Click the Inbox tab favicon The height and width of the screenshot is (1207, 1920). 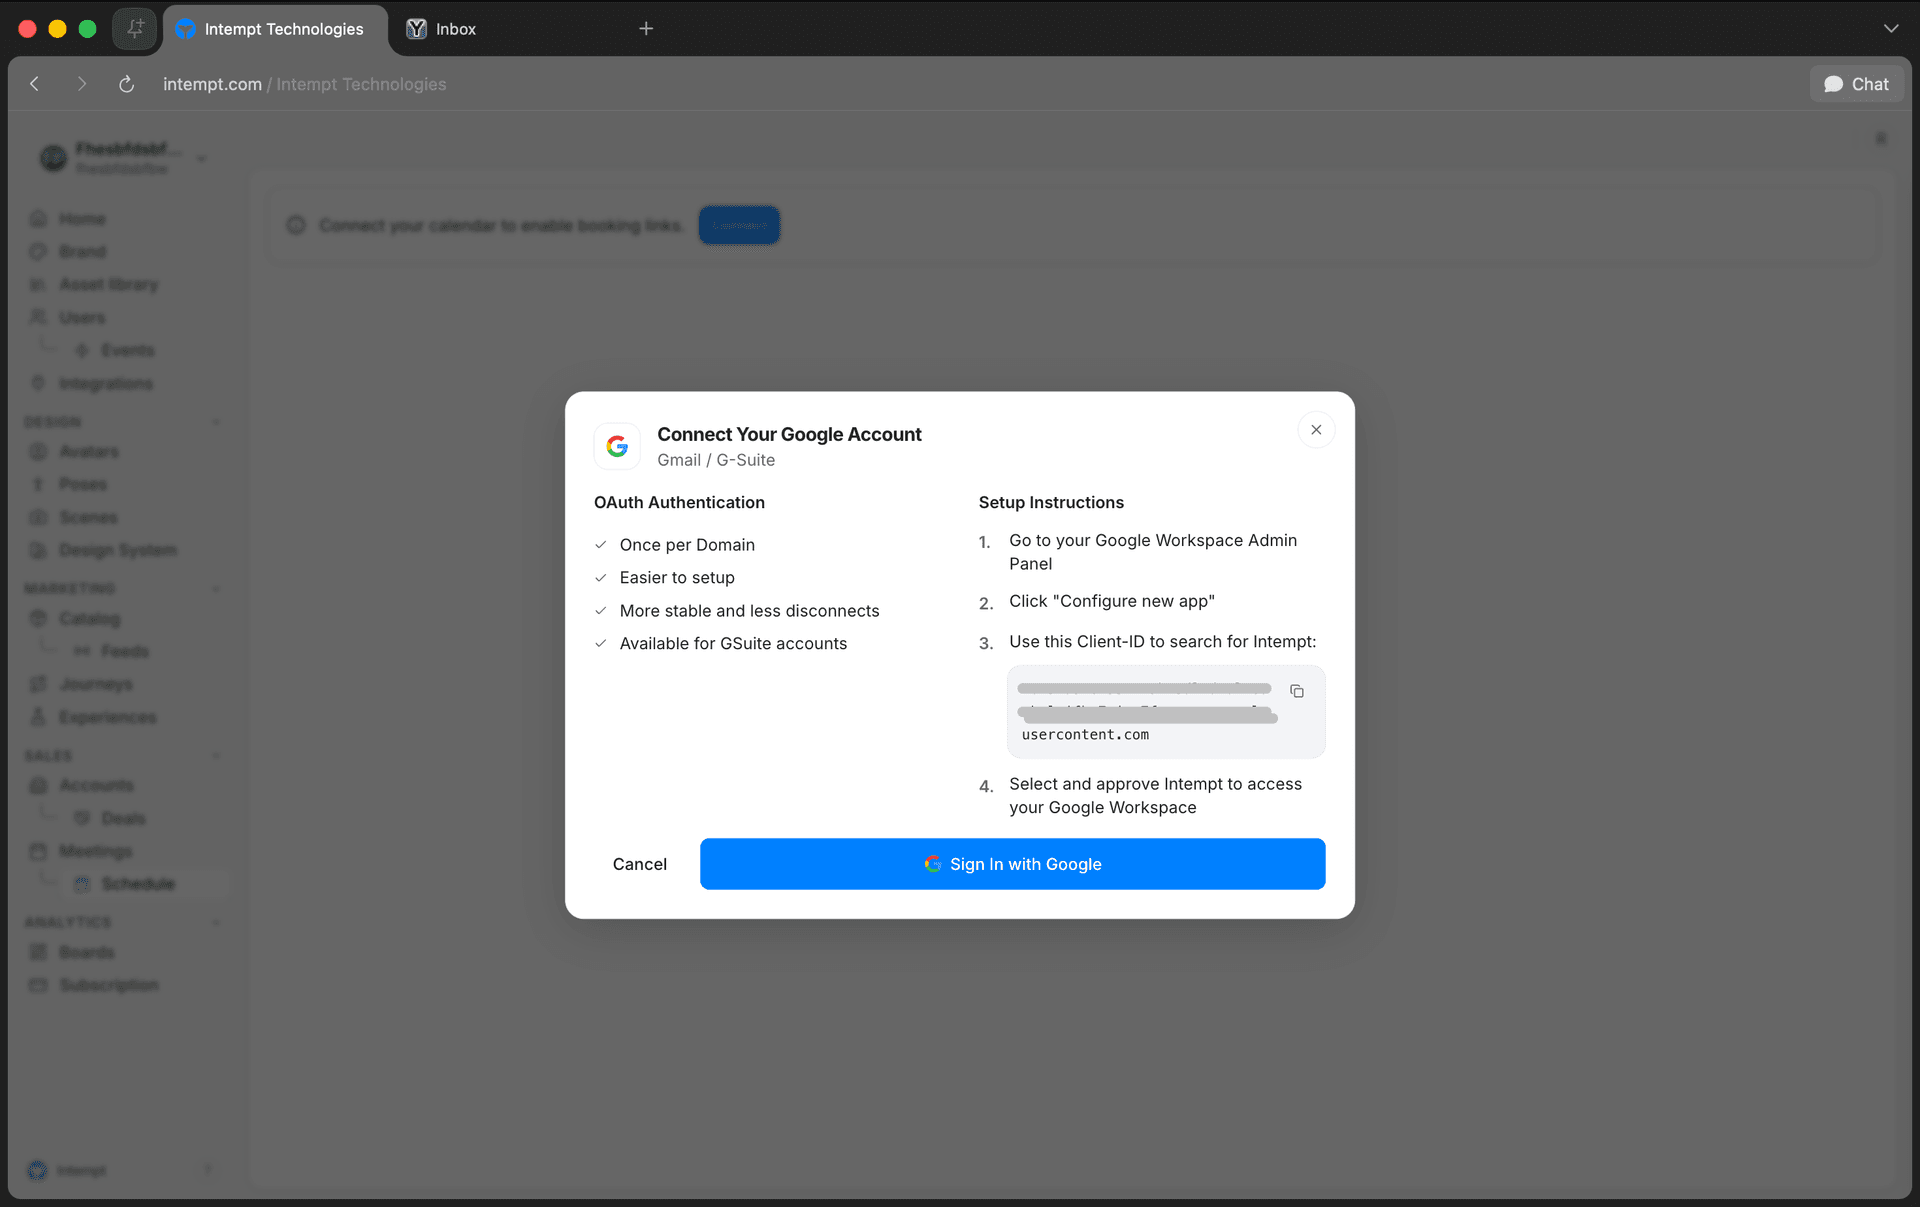(417, 29)
